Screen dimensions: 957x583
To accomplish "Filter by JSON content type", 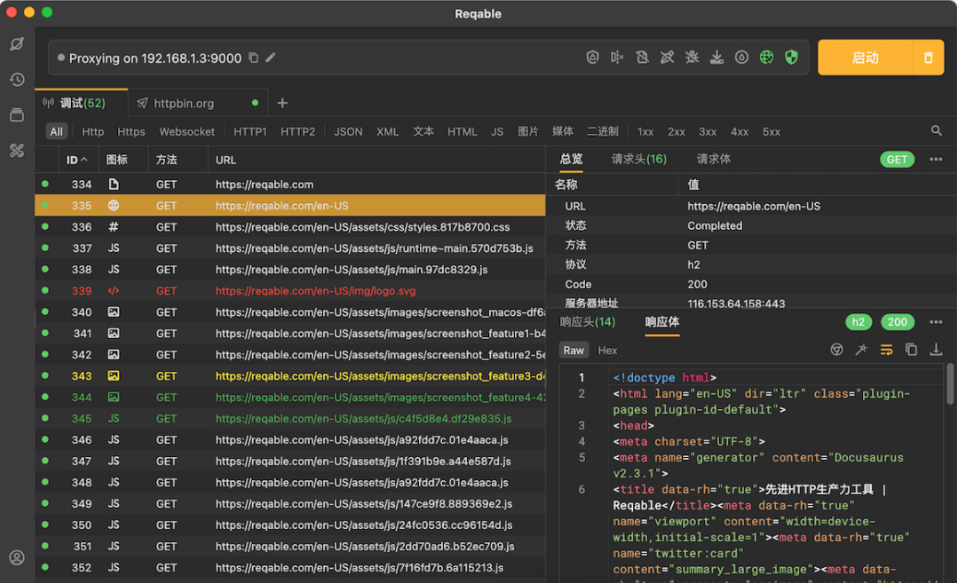I will [x=348, y=132].
